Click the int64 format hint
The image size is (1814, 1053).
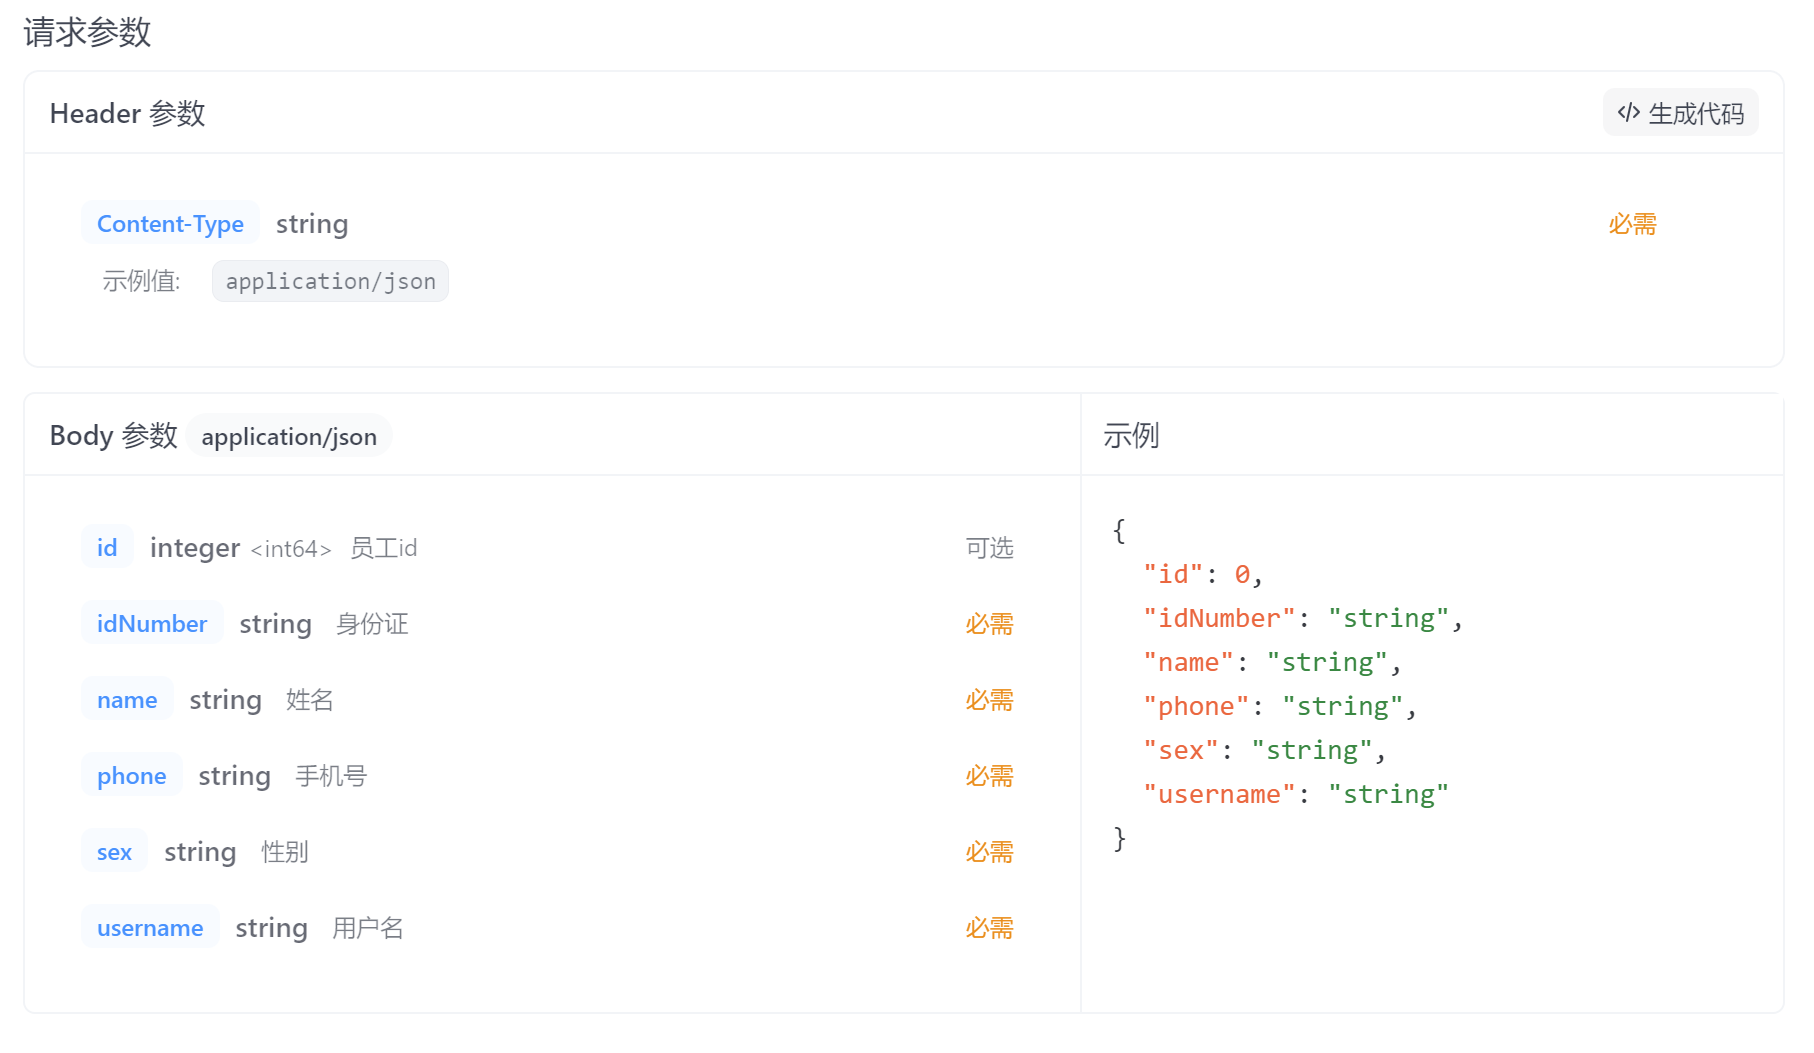(290, 549)
